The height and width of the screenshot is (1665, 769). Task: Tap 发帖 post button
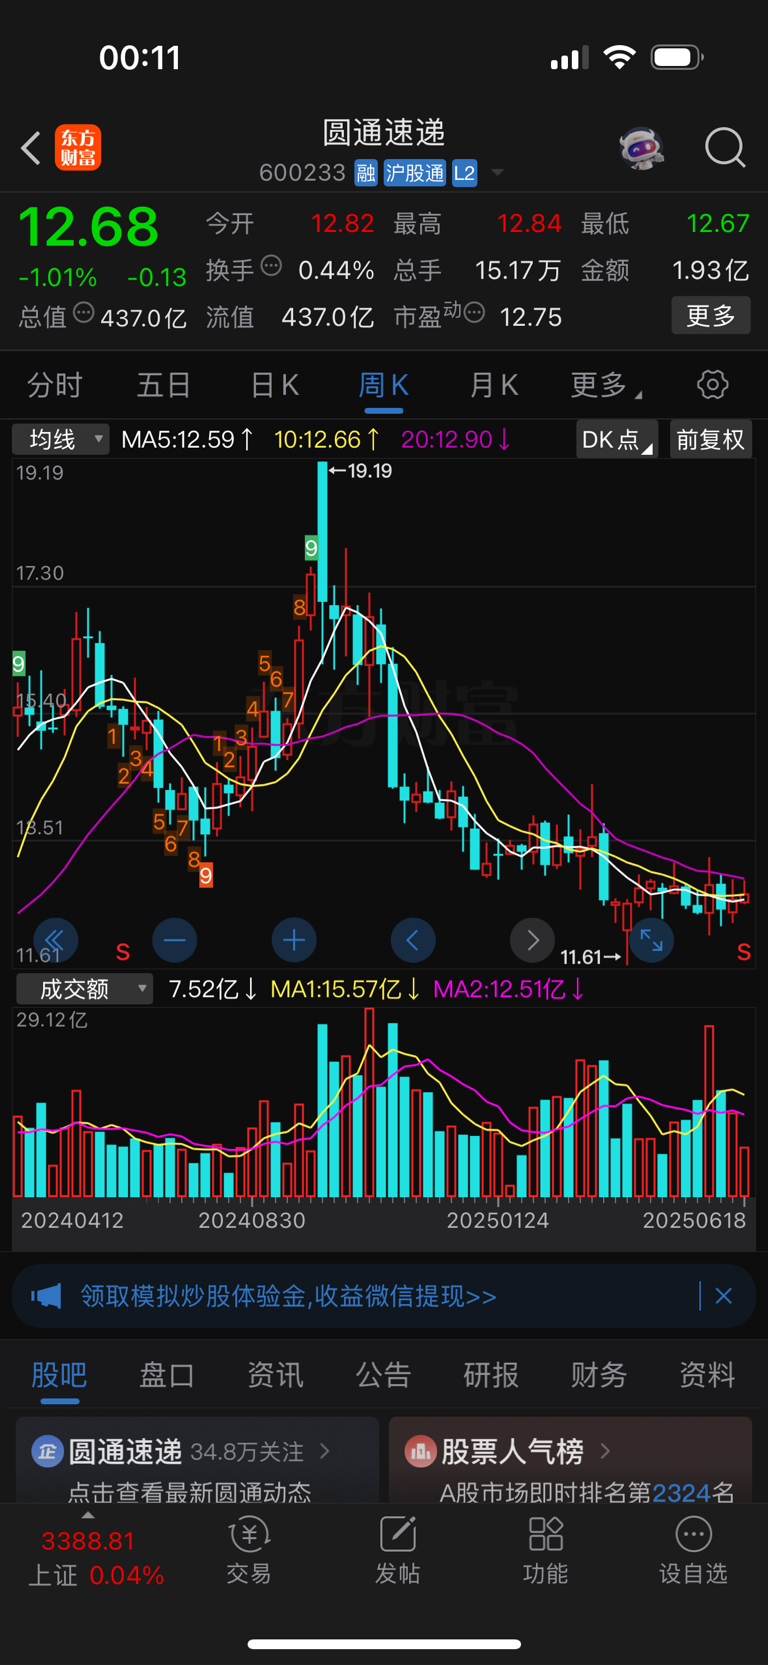[397, 1552]
